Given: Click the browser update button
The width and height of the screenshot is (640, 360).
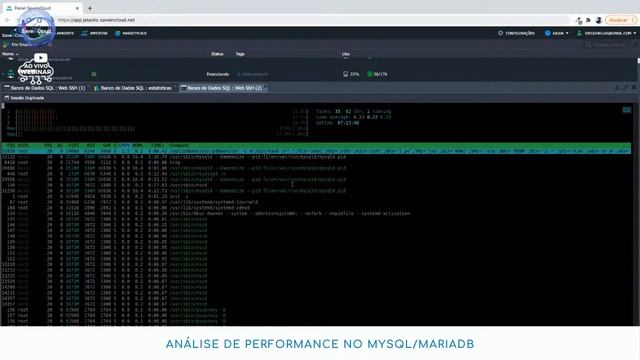Looking at the screenshot, I should click(x=620, y=20).
